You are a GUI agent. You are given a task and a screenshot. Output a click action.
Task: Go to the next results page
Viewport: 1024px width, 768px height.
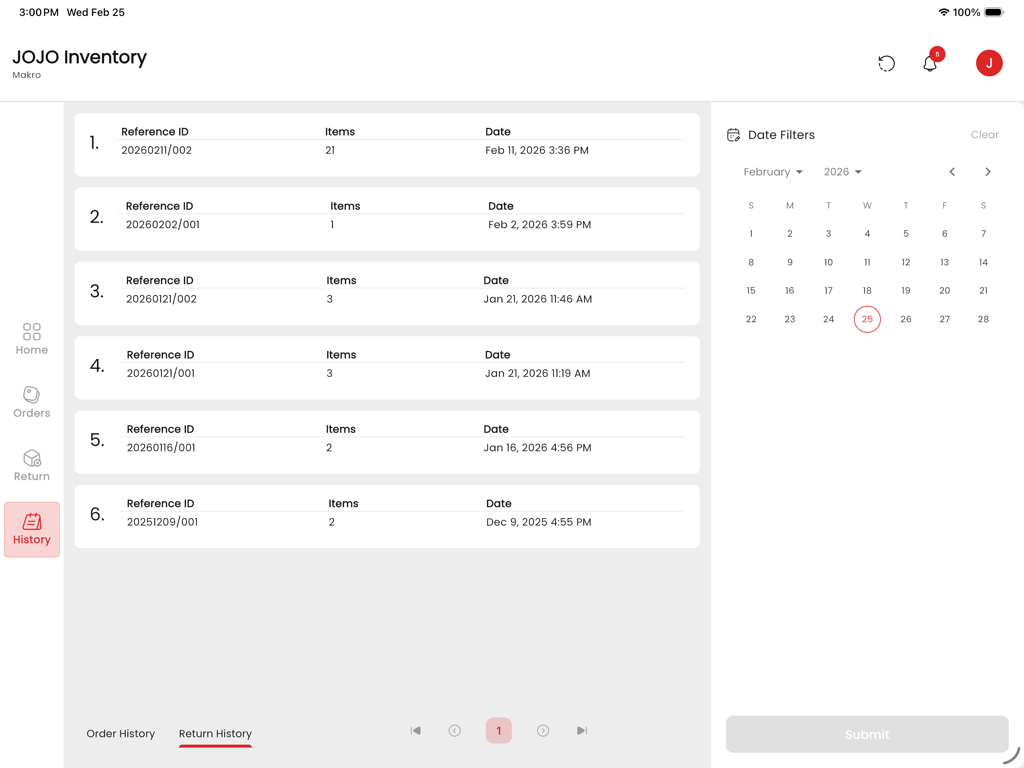coord(543,731)
